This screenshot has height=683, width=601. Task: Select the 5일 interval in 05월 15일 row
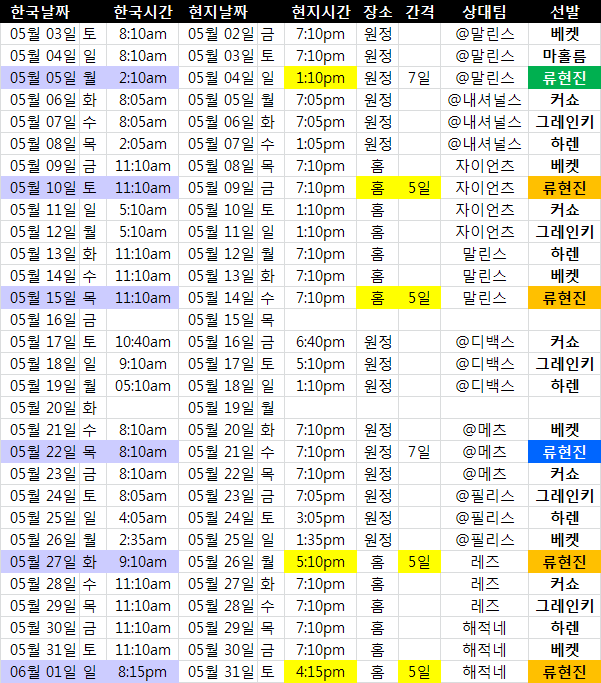tap(419, 298)
